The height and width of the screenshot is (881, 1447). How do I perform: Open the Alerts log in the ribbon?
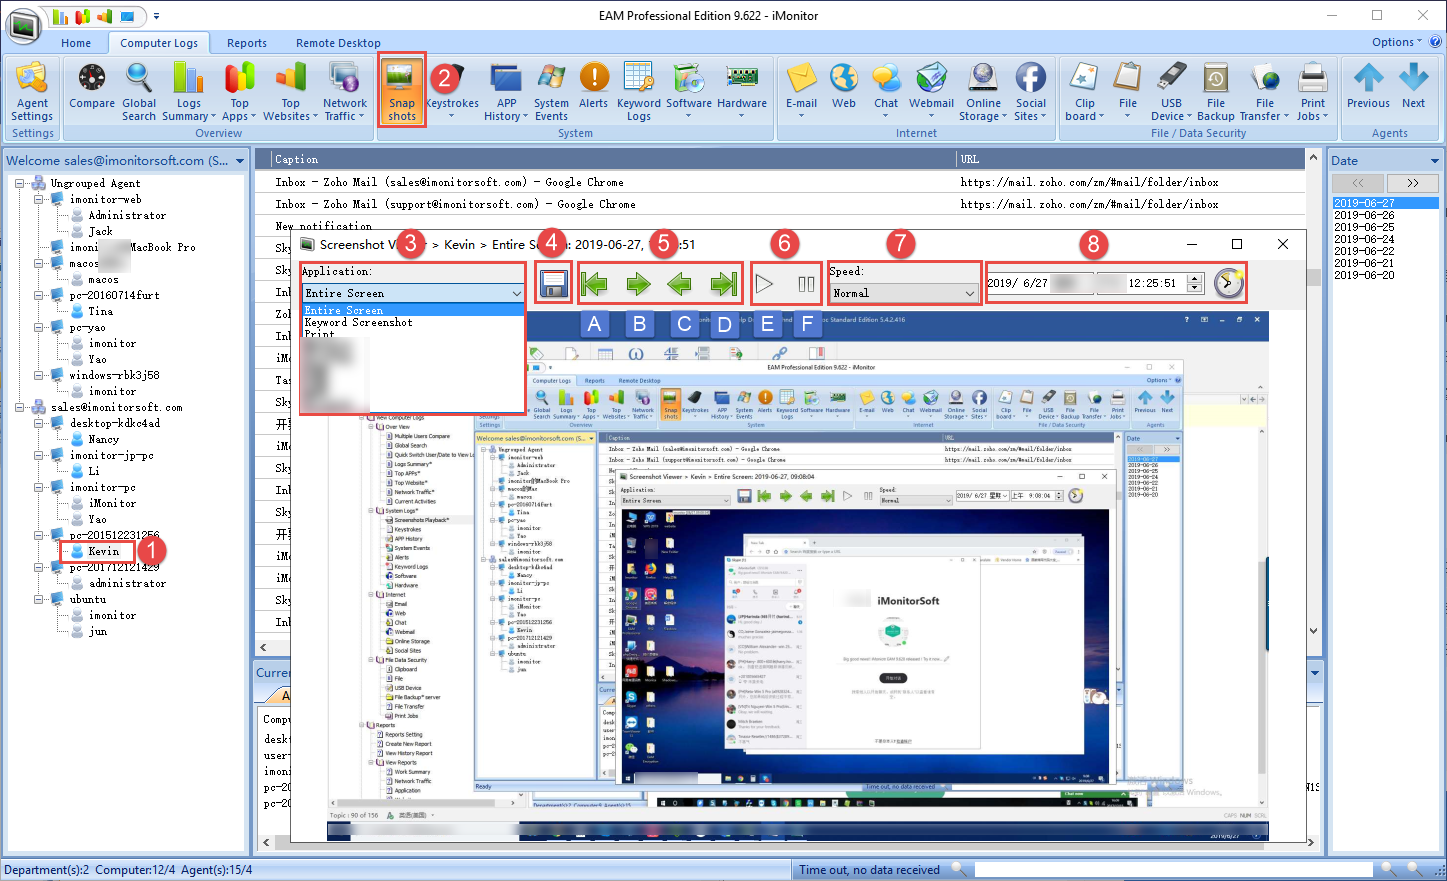point(593,86)
